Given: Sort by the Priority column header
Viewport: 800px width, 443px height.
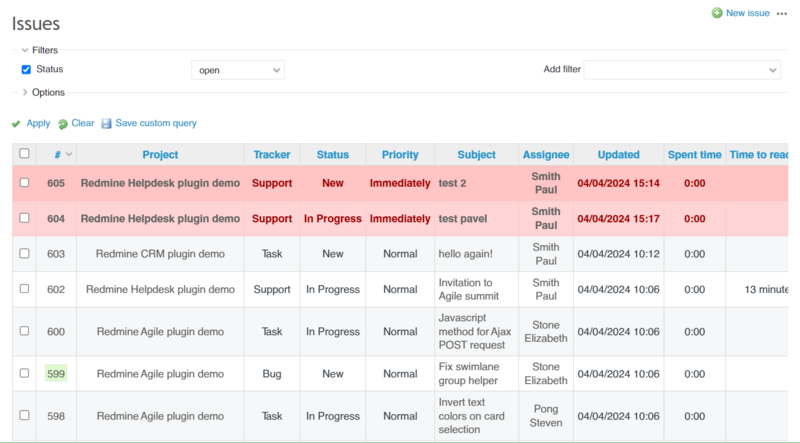Looking at the screenshot, I should (400, 155).
